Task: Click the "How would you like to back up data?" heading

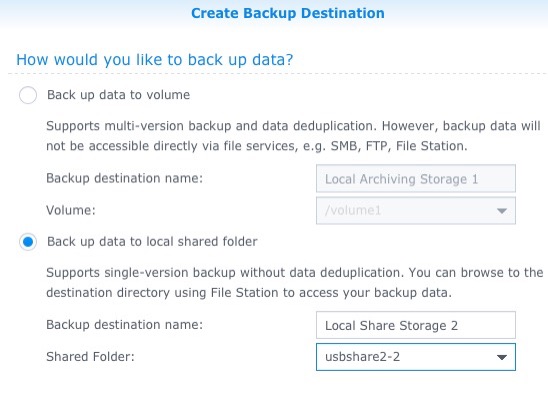Action: pyautogui.click(x=154, y=60)
